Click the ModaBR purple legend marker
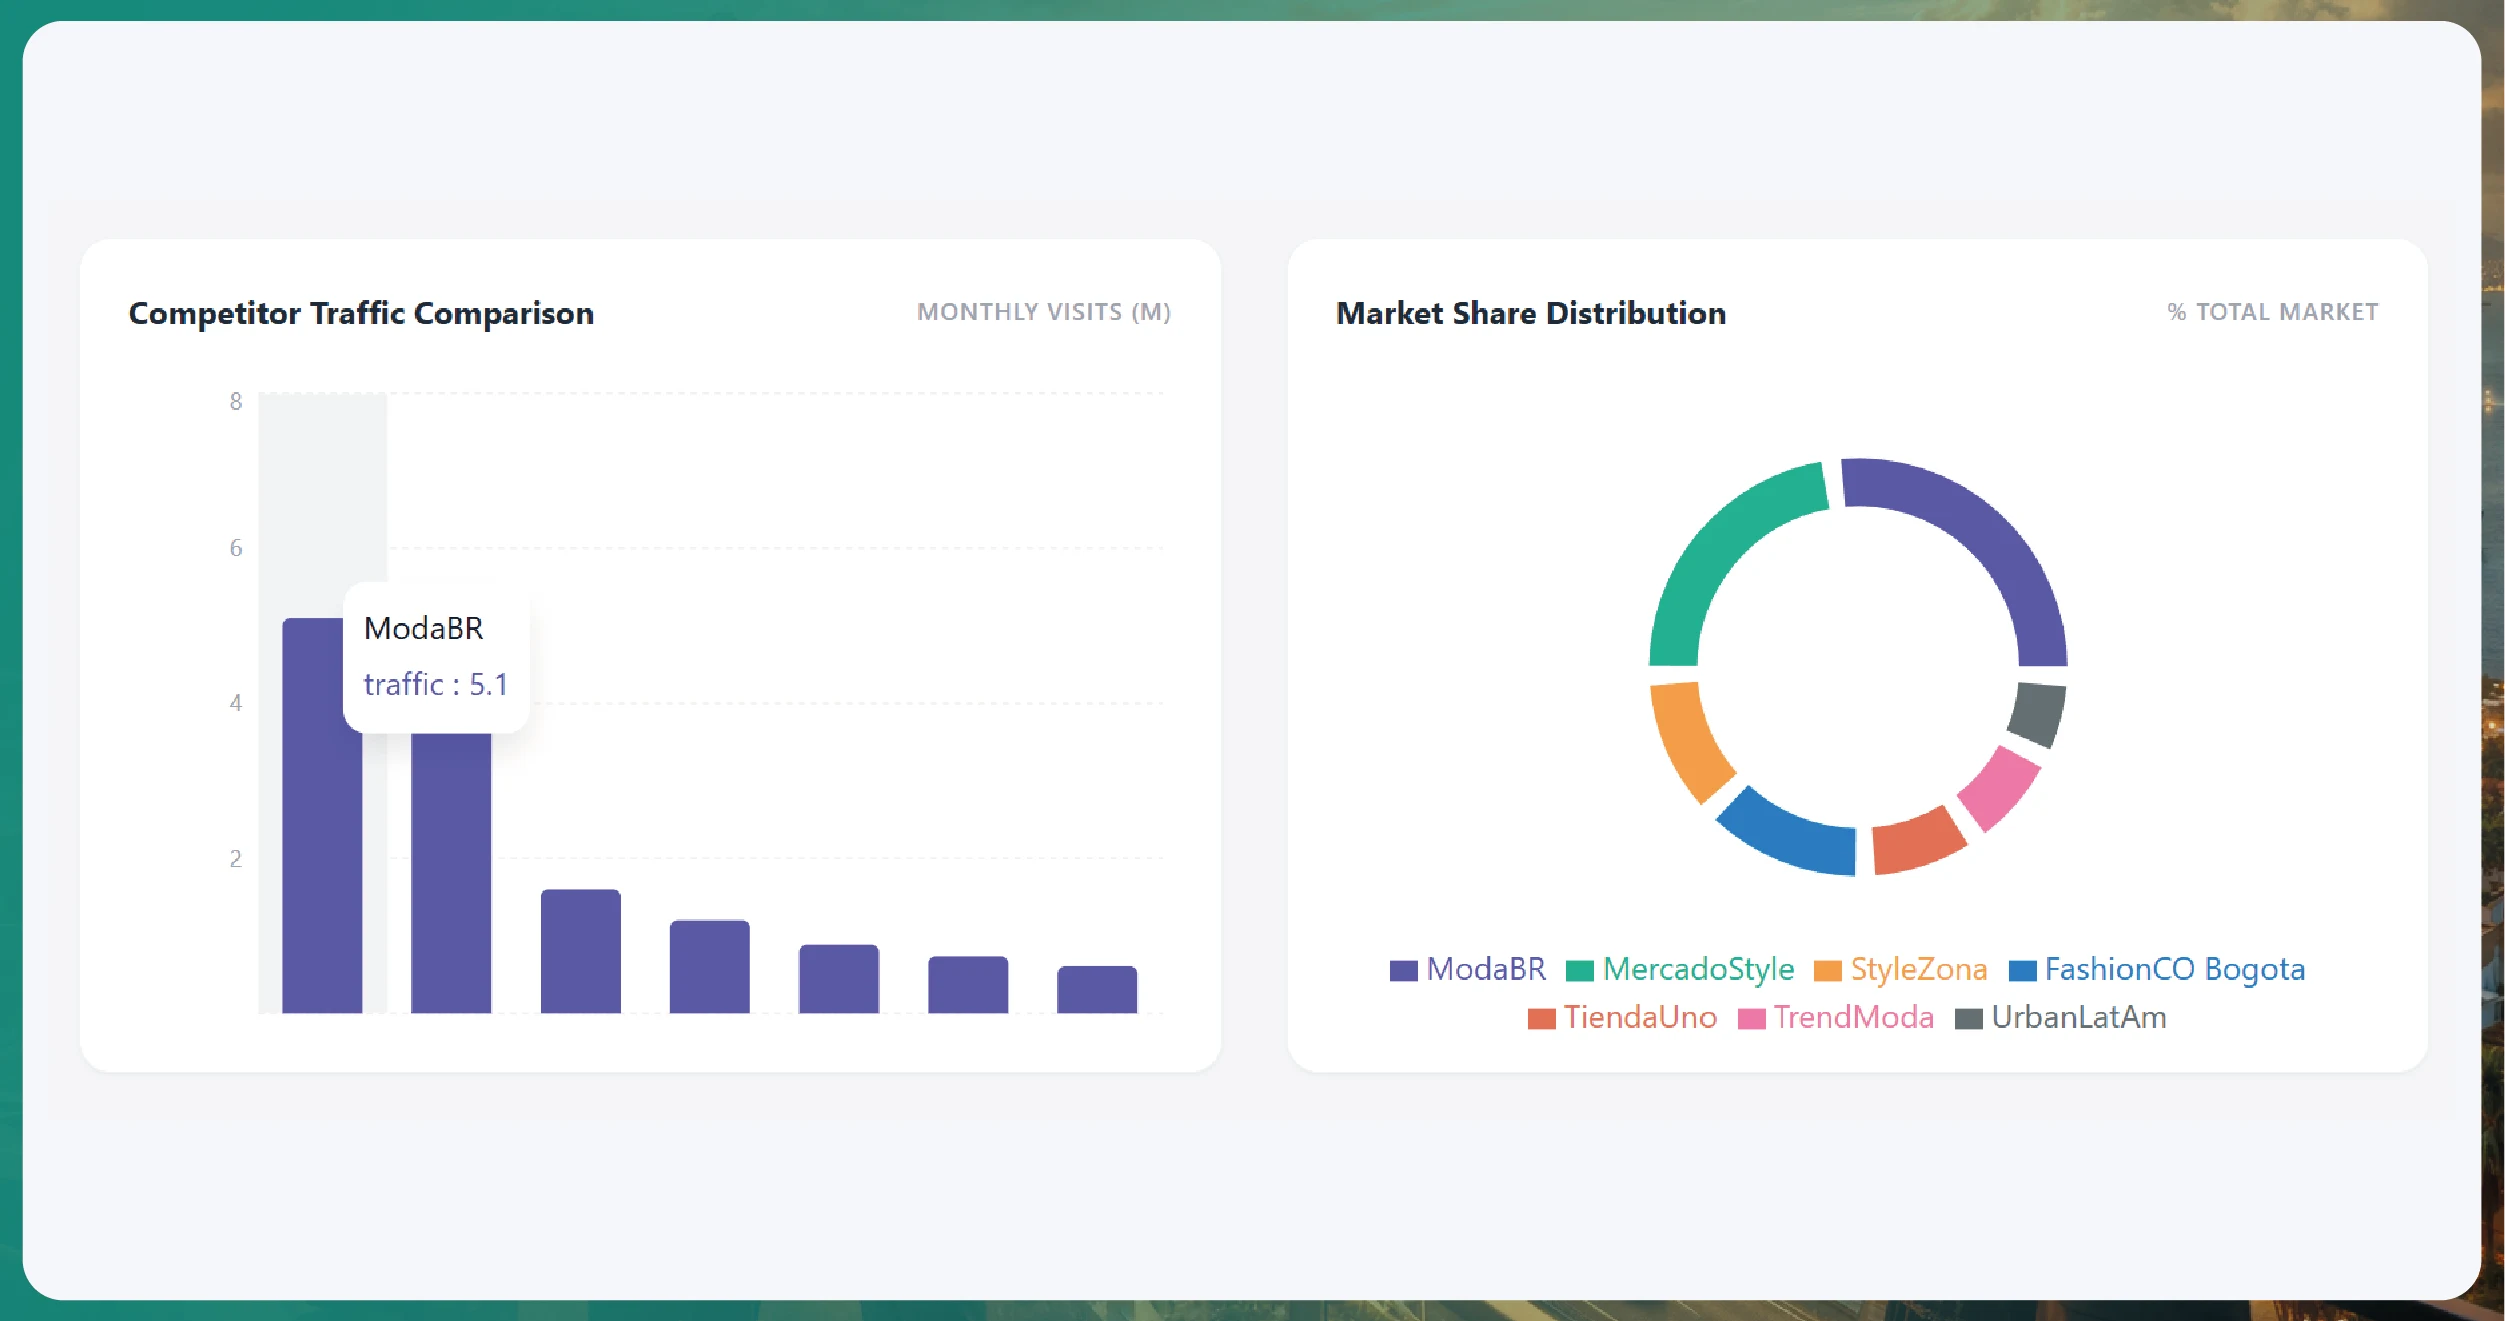The image size is (2505, 1321). pyautogui.click(x=1403, y=969)
